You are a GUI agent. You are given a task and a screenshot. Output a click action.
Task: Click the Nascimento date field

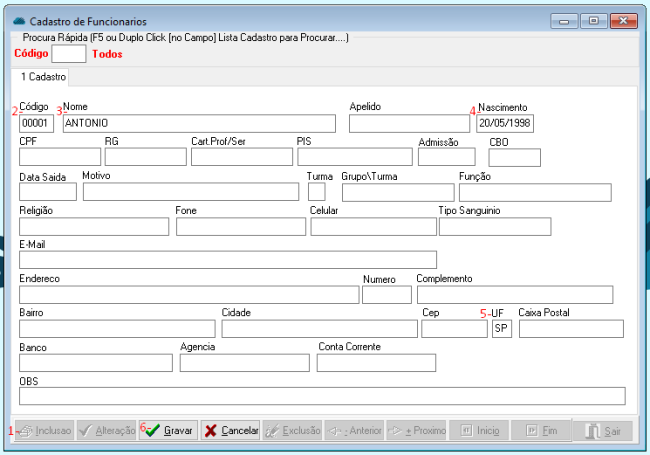(x=505, y=124)
